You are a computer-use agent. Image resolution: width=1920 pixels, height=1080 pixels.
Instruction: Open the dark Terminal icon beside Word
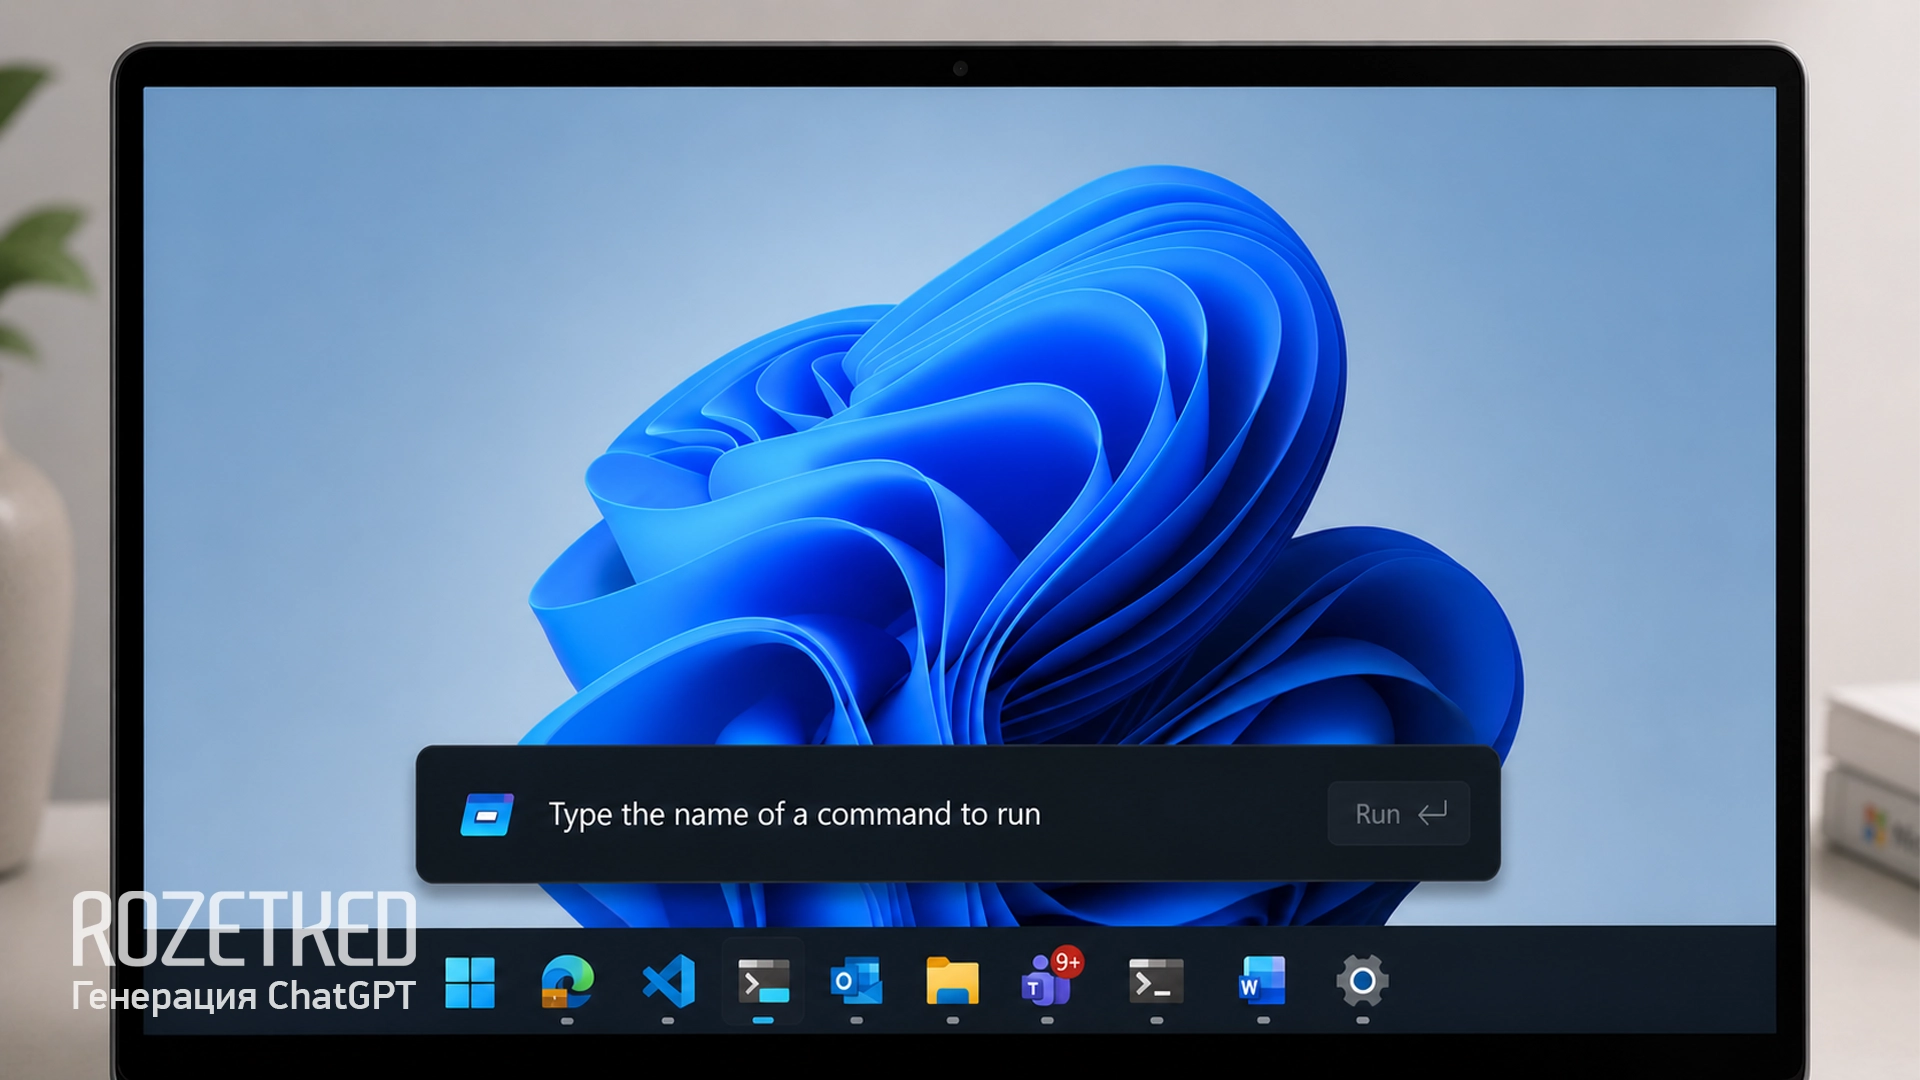[x=1156, y=981]
